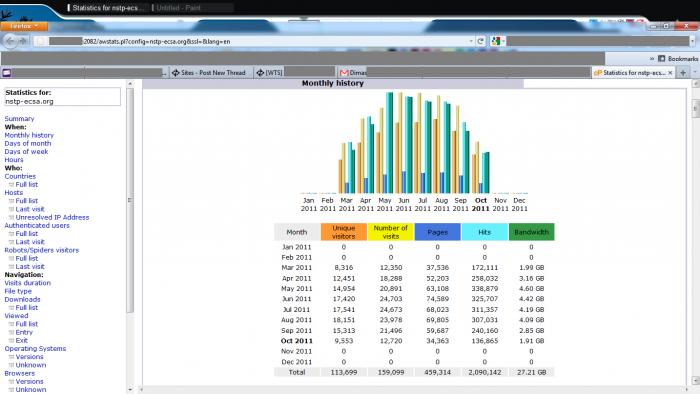Open Last visit under Authenticated users
This screenshot has height=394, width=700.
pyautogui.click(x=30, y=242)
